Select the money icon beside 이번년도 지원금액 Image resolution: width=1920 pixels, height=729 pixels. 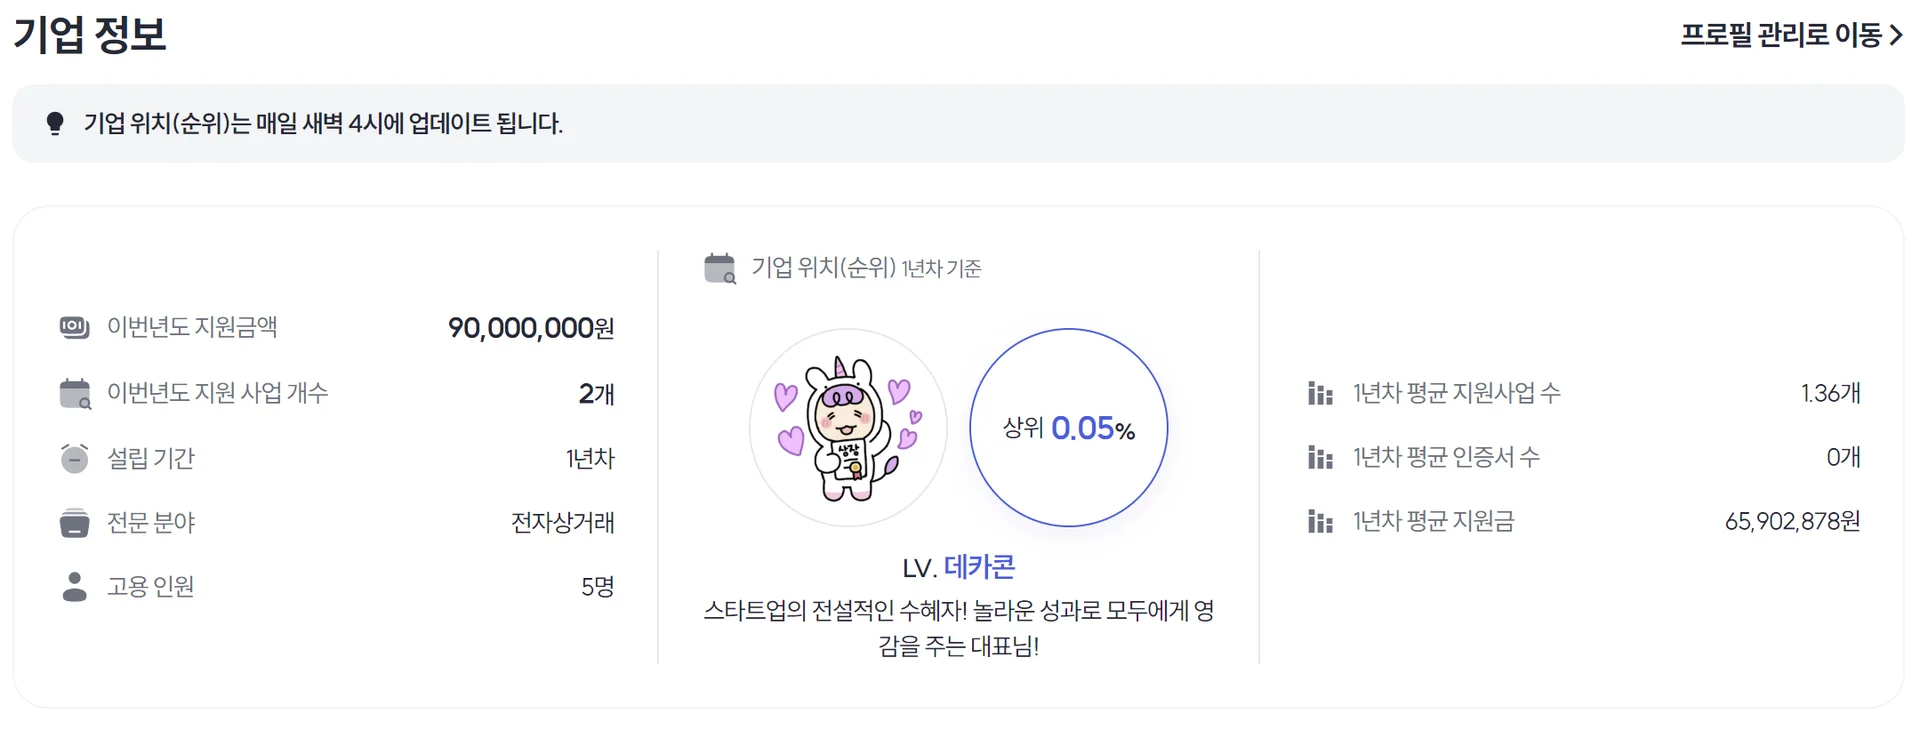pos(73,326)
